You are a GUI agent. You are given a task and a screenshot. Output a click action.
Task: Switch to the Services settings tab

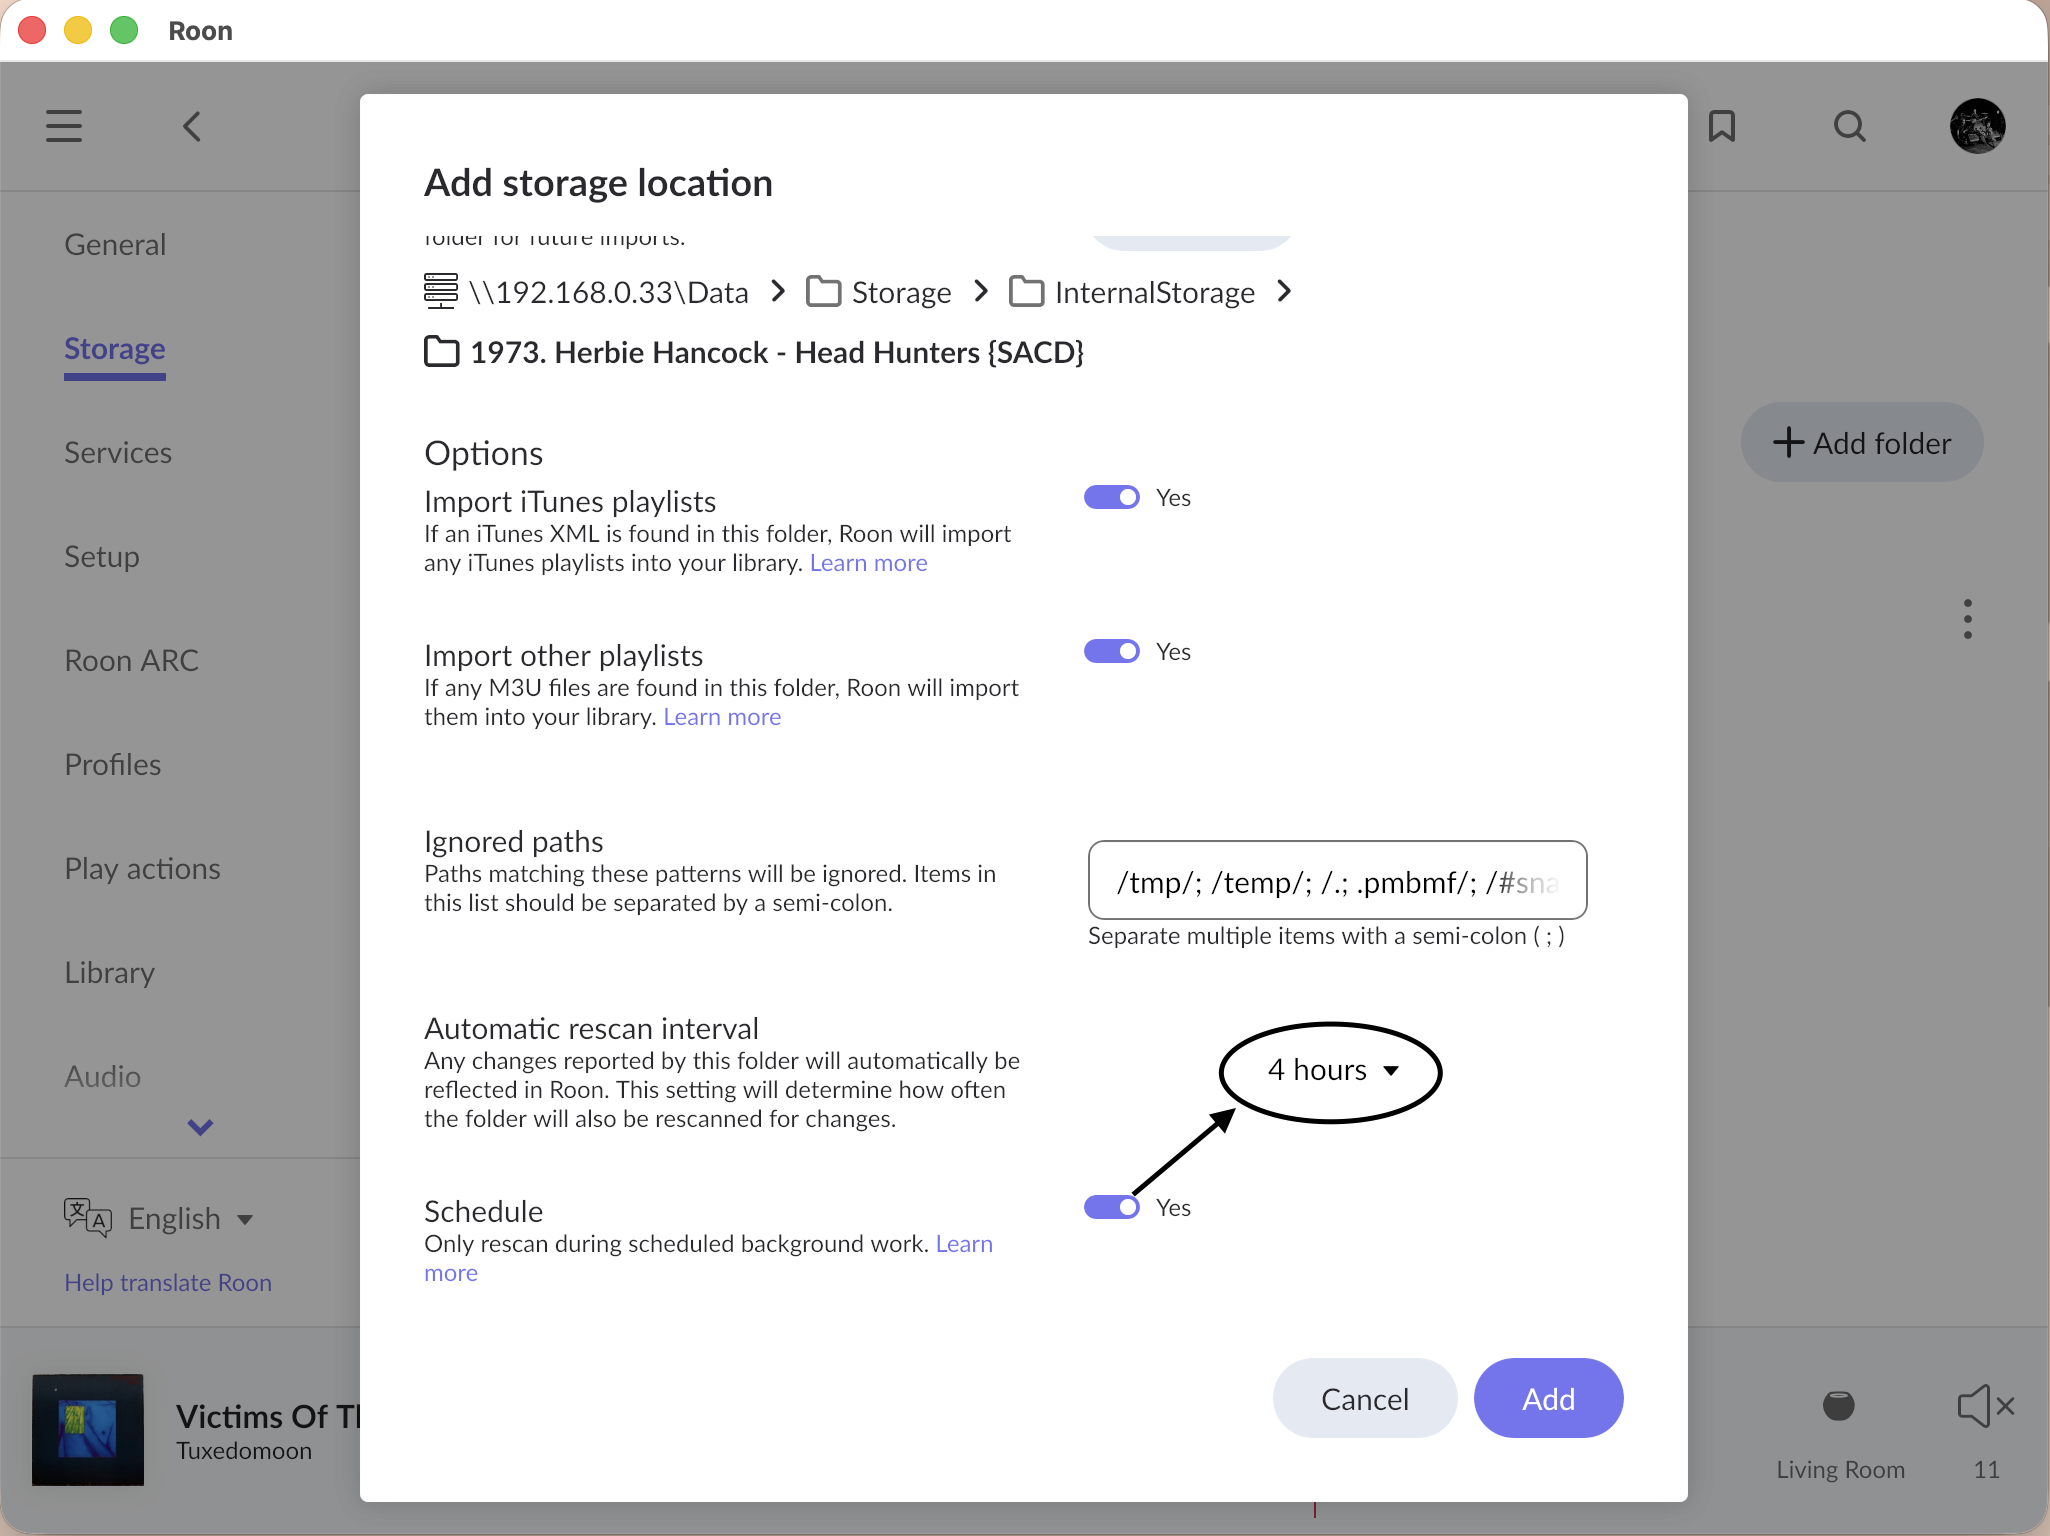pos(118,452)
